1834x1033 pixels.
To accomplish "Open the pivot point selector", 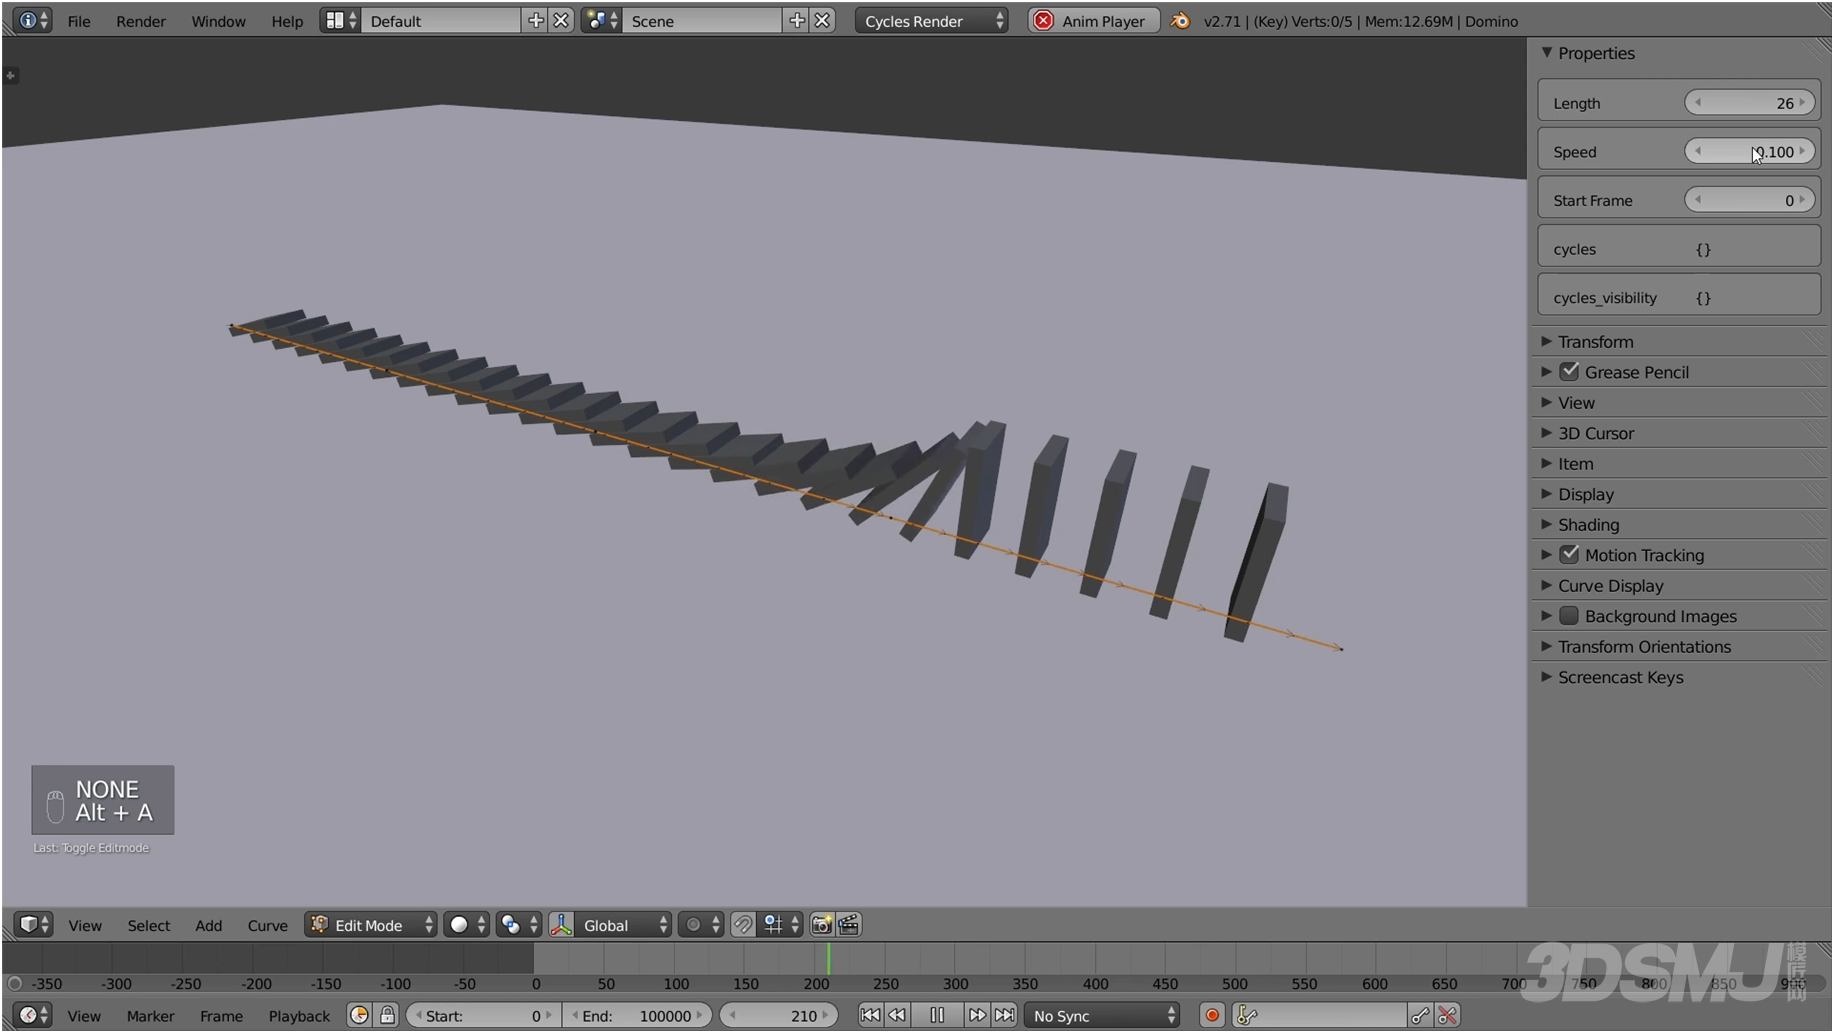I will [x=519, y=924].
